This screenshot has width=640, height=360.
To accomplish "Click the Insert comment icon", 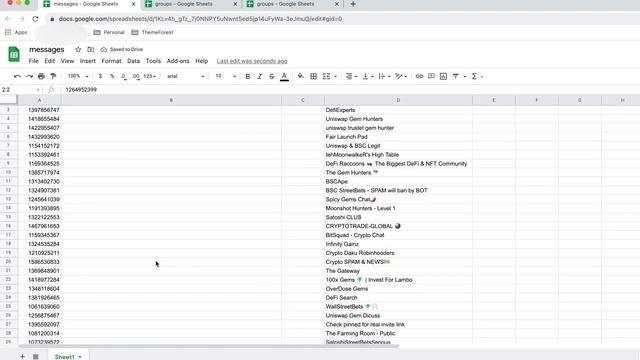I will pos(431,76).
